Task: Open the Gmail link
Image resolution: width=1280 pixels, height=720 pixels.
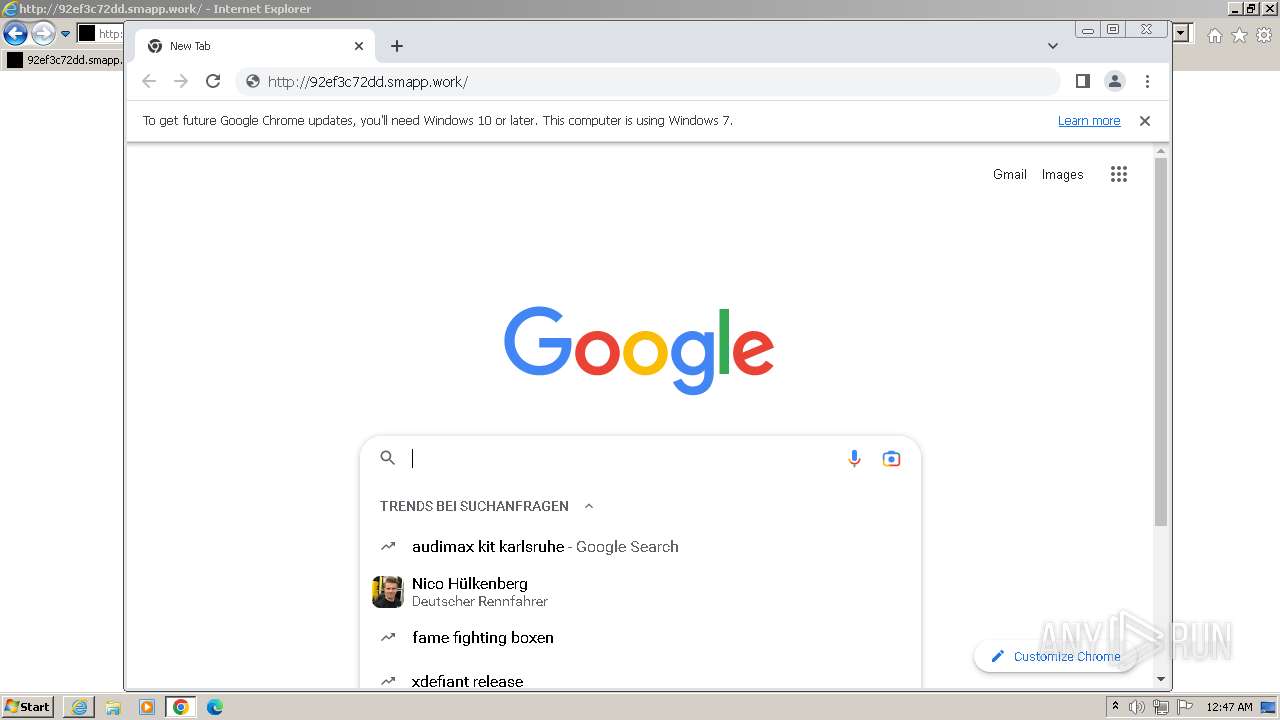Action: click(x=1010, y=174)
